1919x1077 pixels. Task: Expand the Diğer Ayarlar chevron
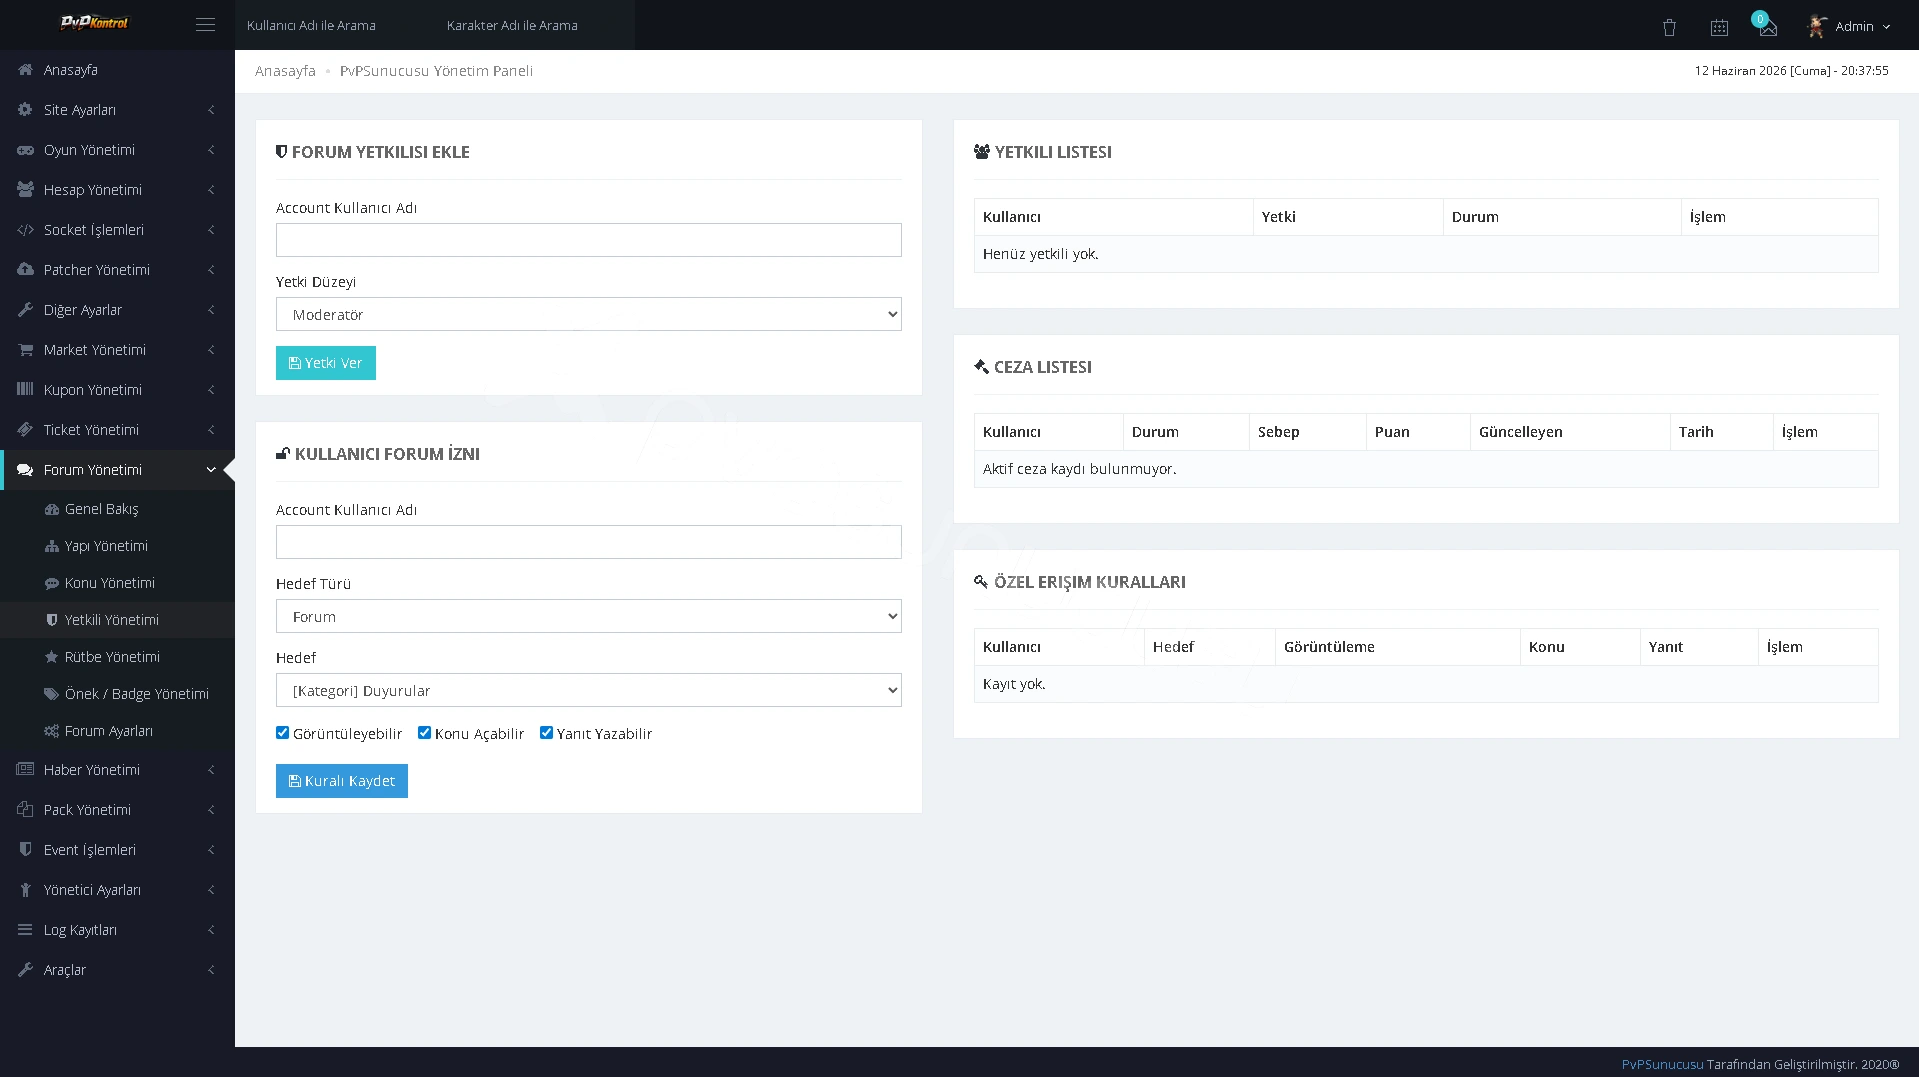(x=211, y=310)
